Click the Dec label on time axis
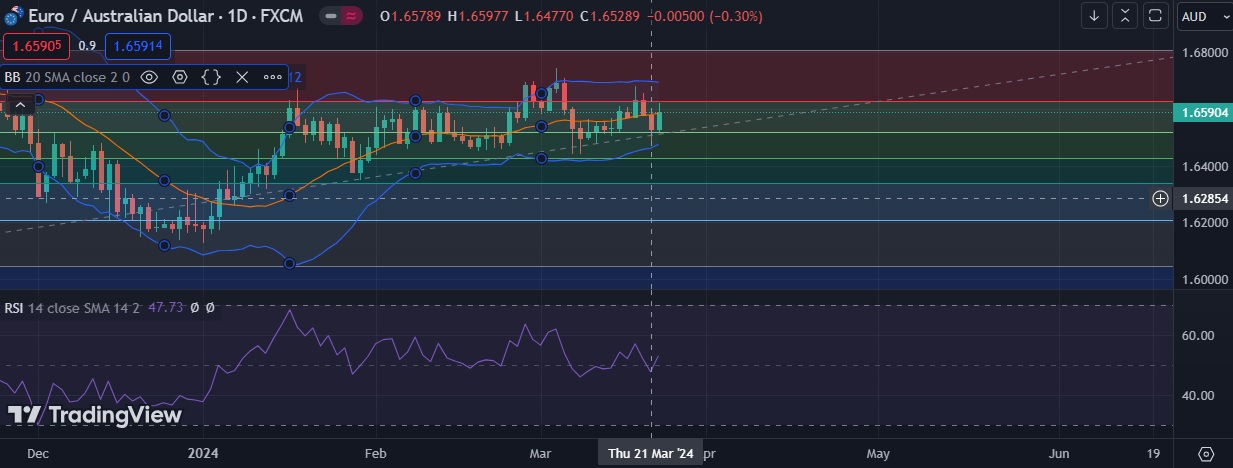The image size is (1233, 468). pos(37,453)
